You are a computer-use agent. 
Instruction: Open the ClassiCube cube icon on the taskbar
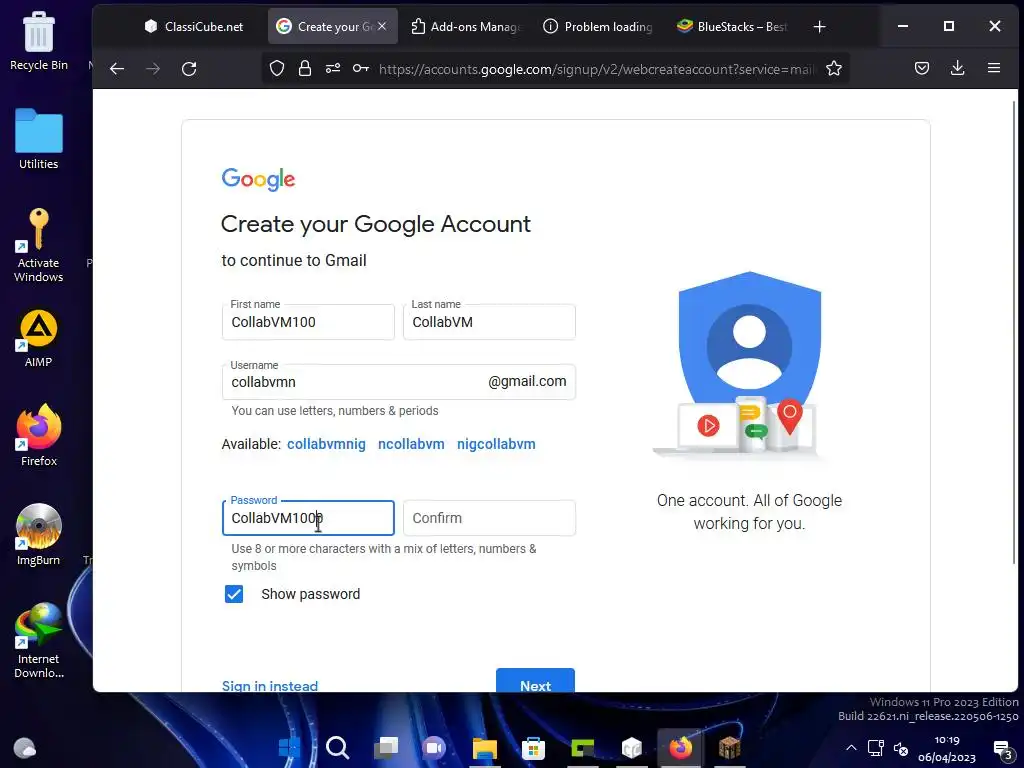[x=632, y=747]
